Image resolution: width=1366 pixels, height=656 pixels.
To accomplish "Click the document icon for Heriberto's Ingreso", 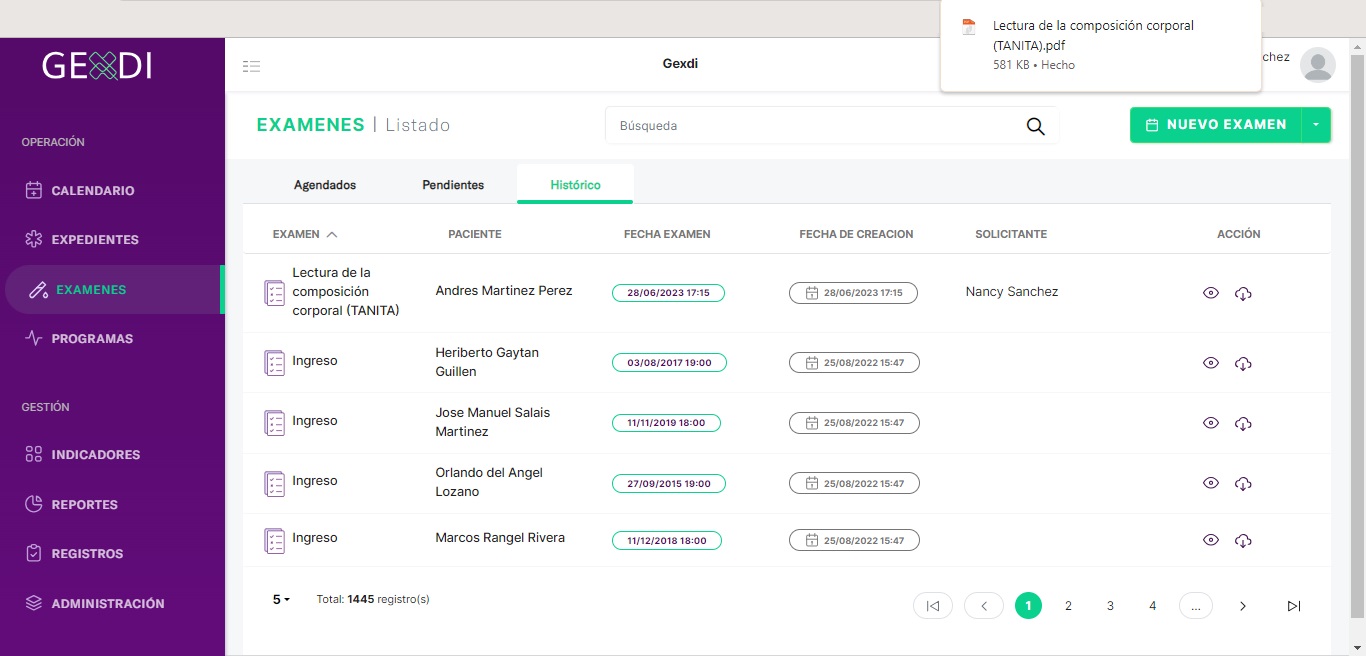I will (274, 362).
